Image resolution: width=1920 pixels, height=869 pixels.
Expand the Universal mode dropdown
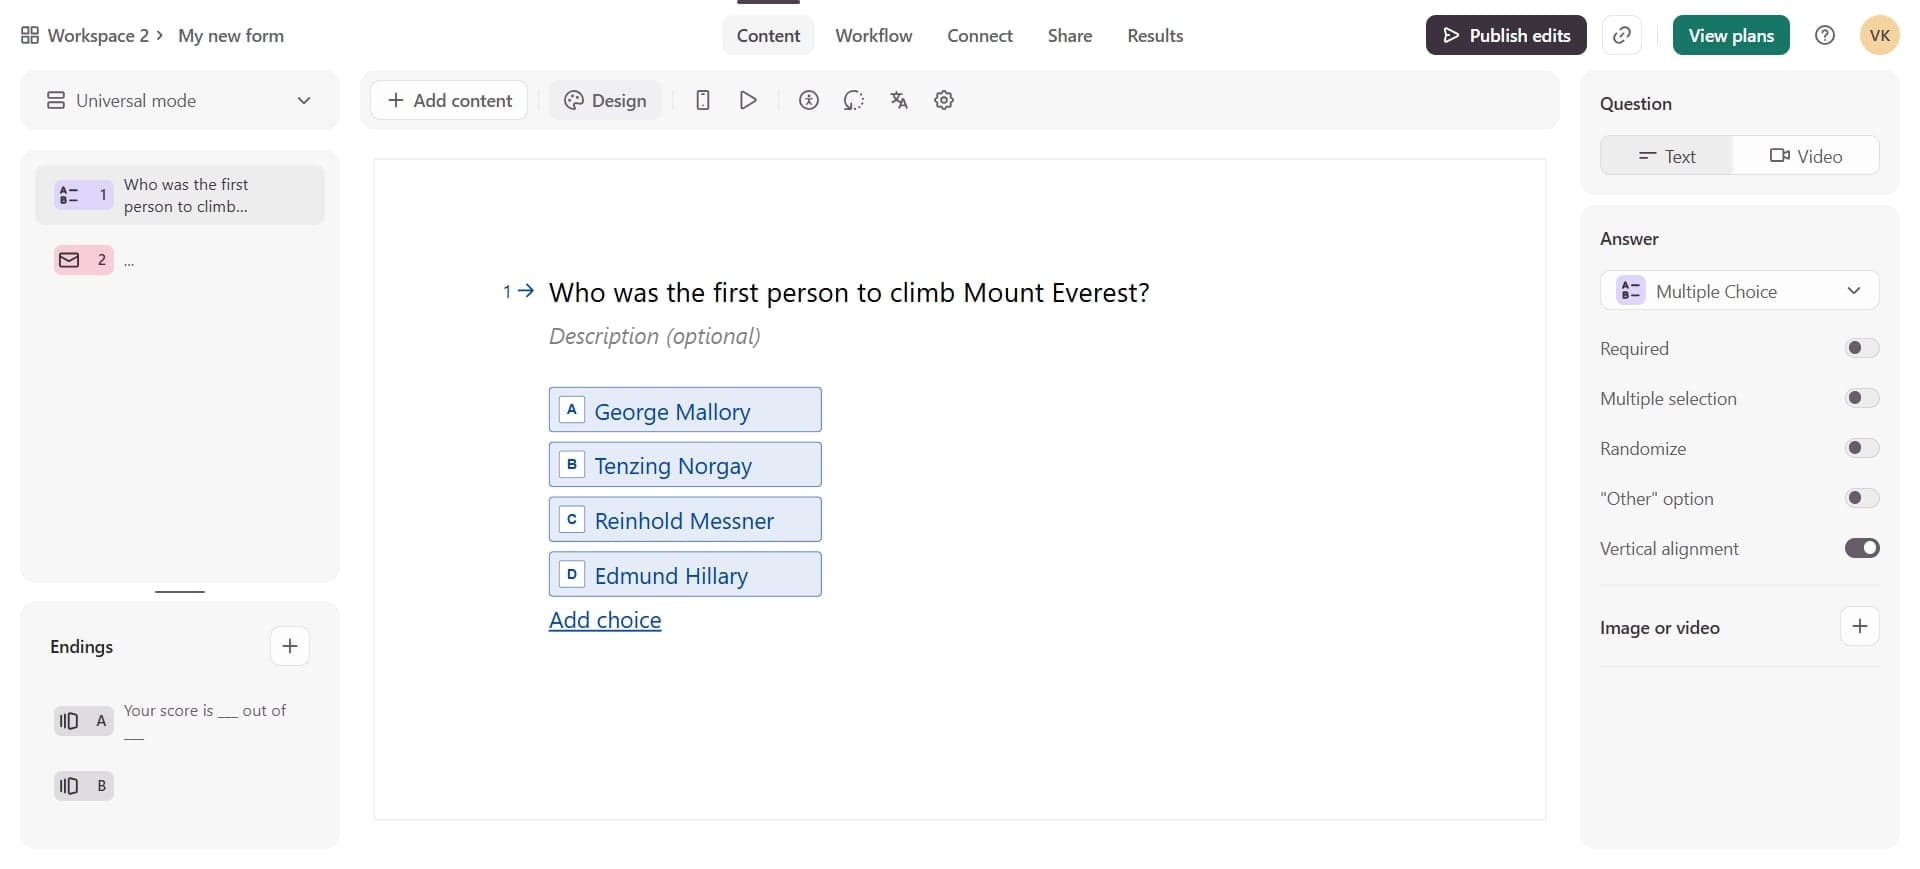click(180, 100)
